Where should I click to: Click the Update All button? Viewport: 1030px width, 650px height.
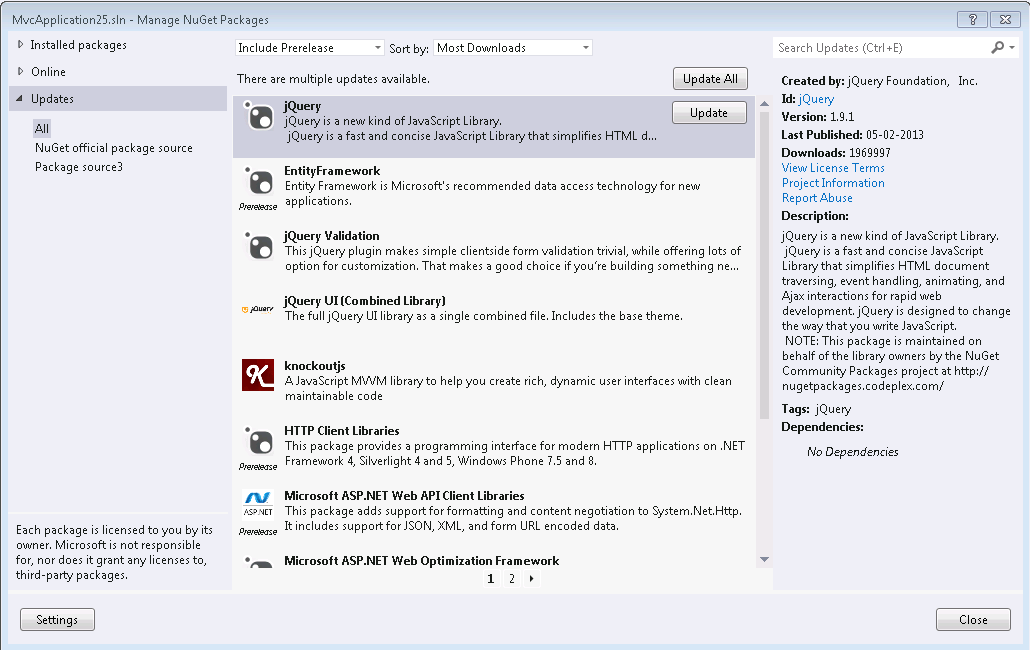point(710,78)
